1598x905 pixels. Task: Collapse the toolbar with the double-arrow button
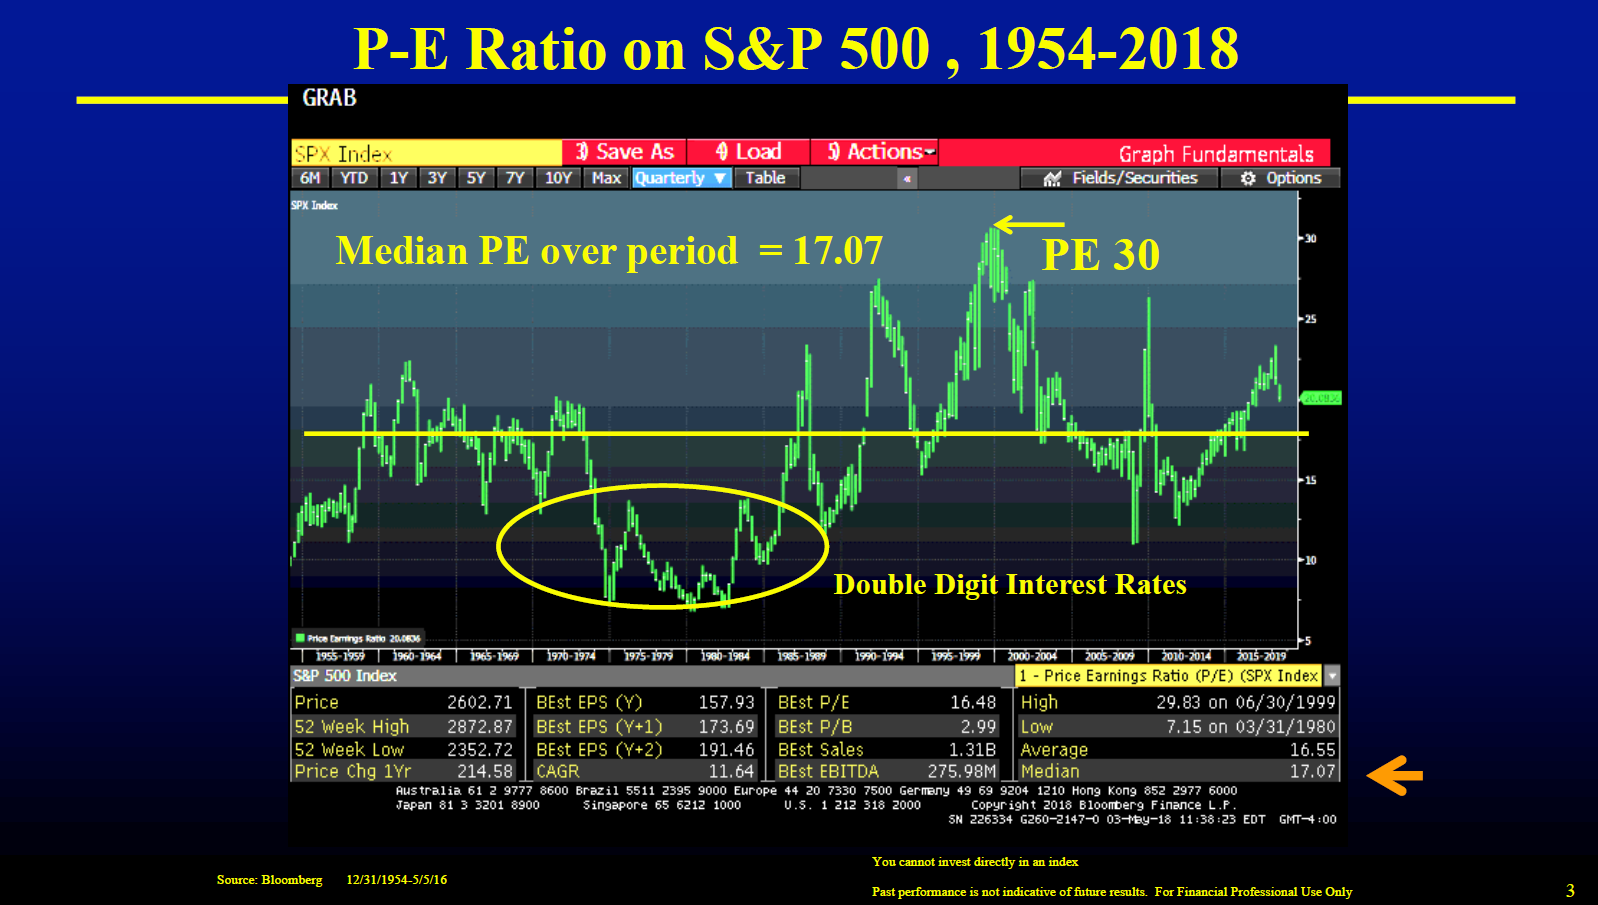(x=907, y=179)
